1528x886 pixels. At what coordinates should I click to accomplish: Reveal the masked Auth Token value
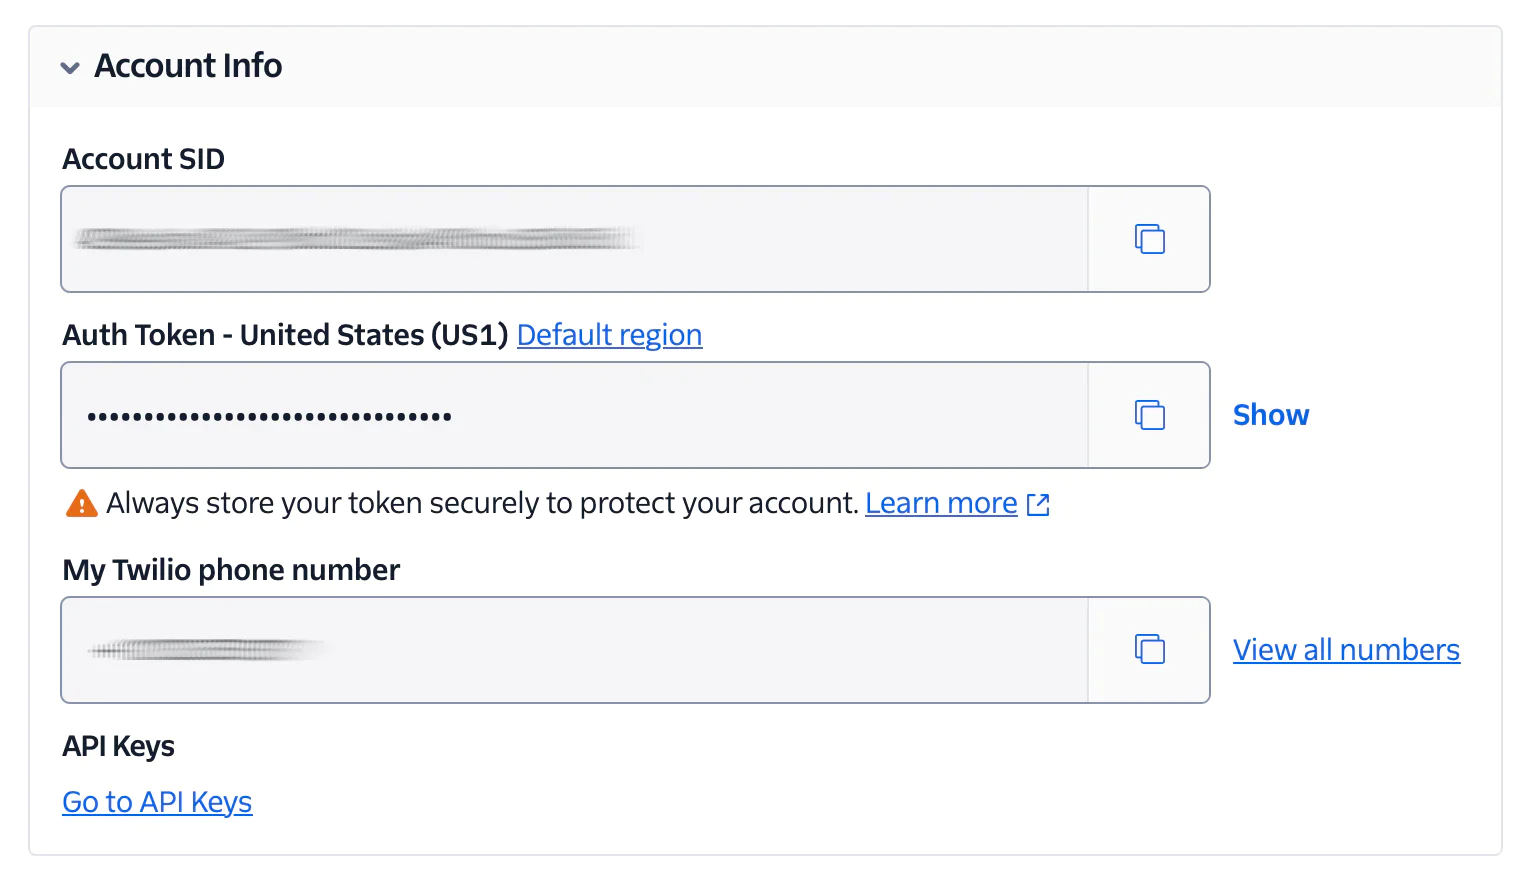[x=1270, y=414]
